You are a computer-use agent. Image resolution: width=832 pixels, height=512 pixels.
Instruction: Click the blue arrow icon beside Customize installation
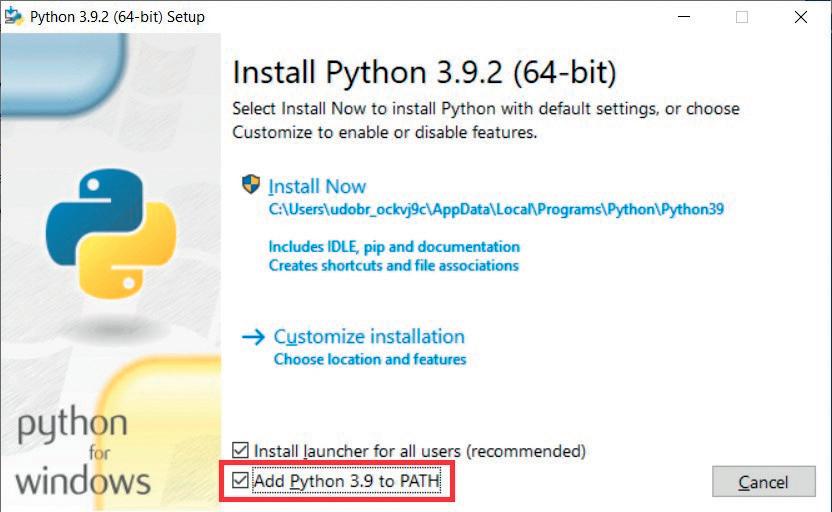tap(253, 337)
